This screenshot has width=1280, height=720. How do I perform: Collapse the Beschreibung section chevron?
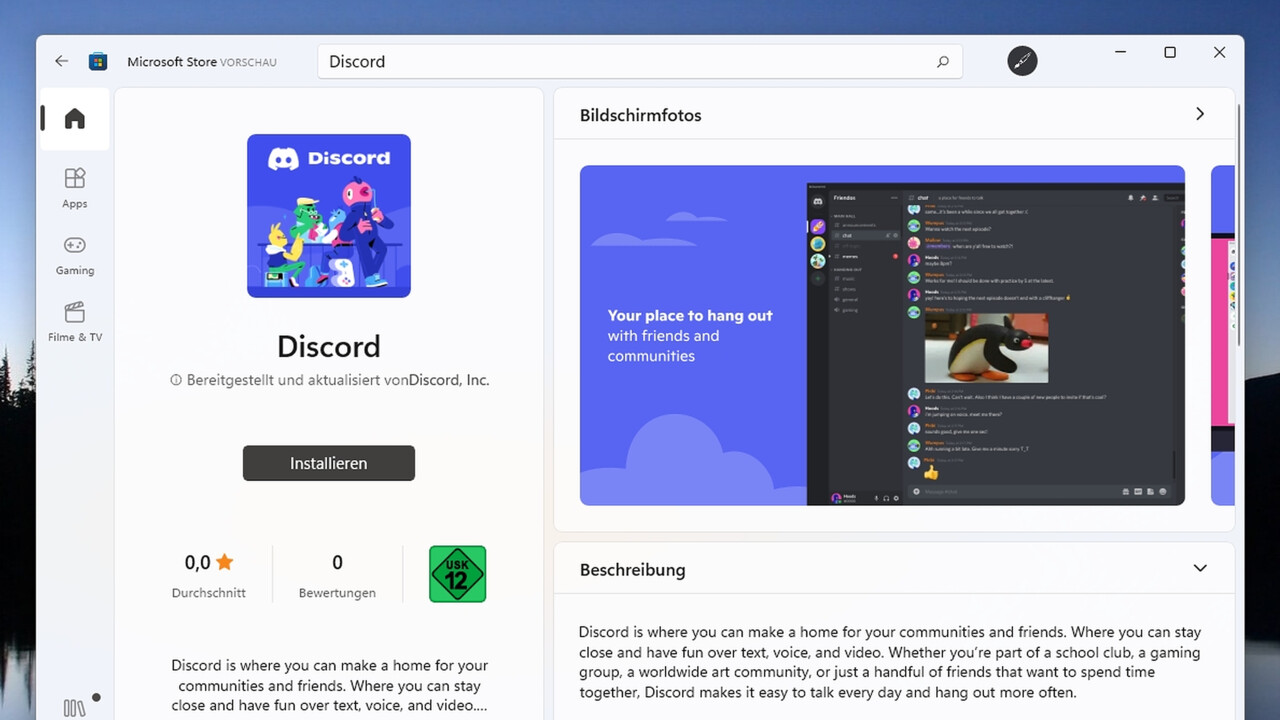[1200, 568]
